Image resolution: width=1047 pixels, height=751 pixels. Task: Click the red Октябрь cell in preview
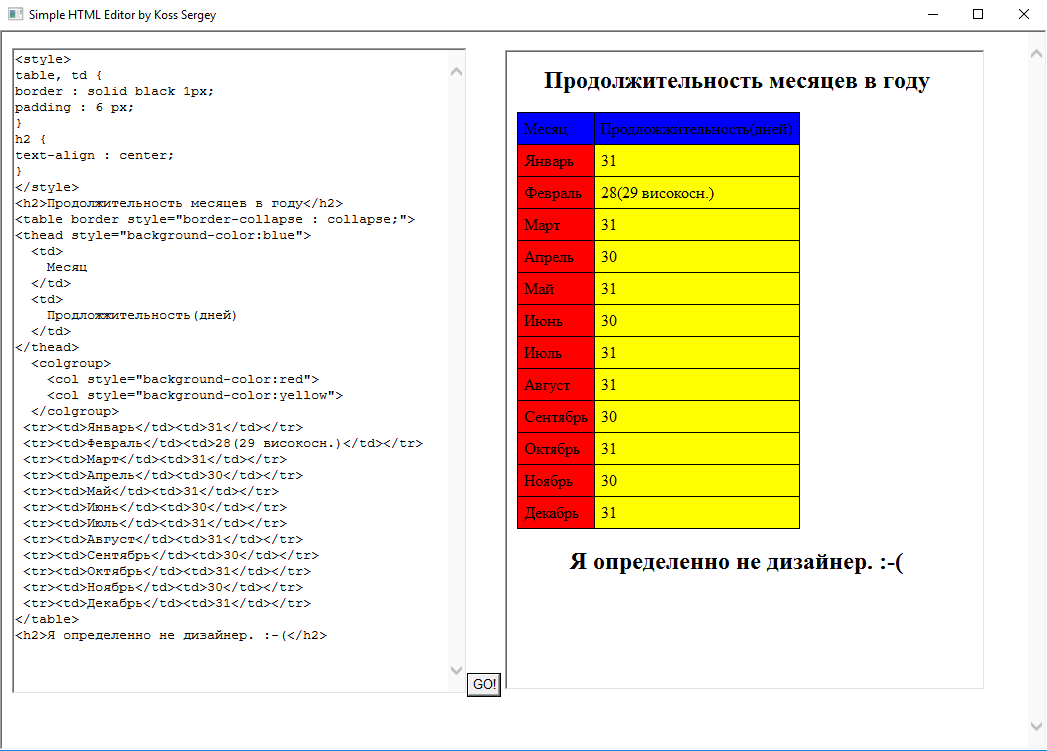[556, 449]
